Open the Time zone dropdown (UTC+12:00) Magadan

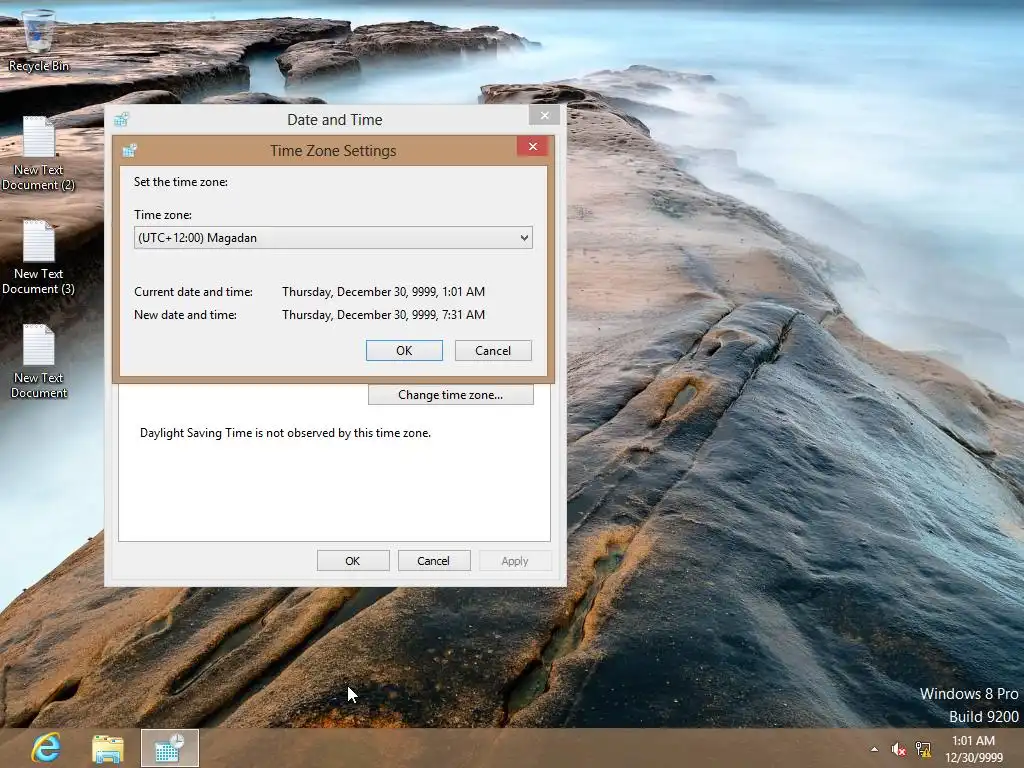333,238
